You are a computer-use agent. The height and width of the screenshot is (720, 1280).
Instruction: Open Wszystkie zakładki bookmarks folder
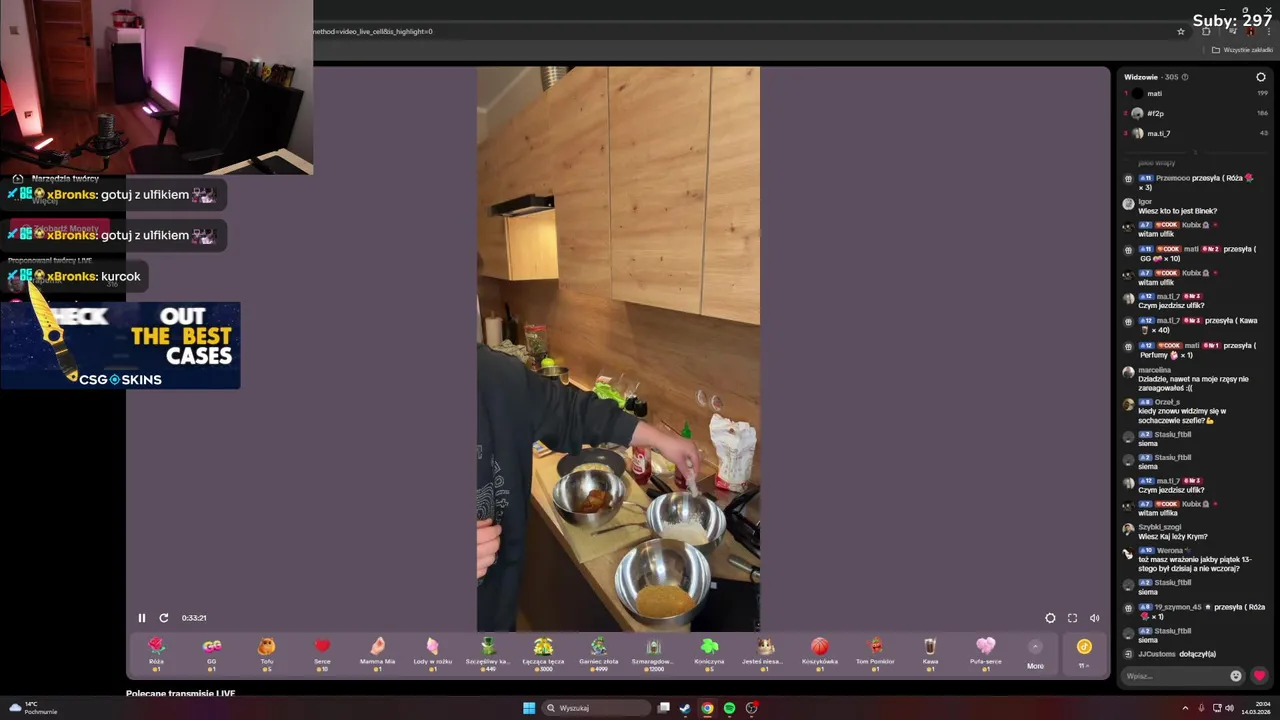(x=1243, y=50)
